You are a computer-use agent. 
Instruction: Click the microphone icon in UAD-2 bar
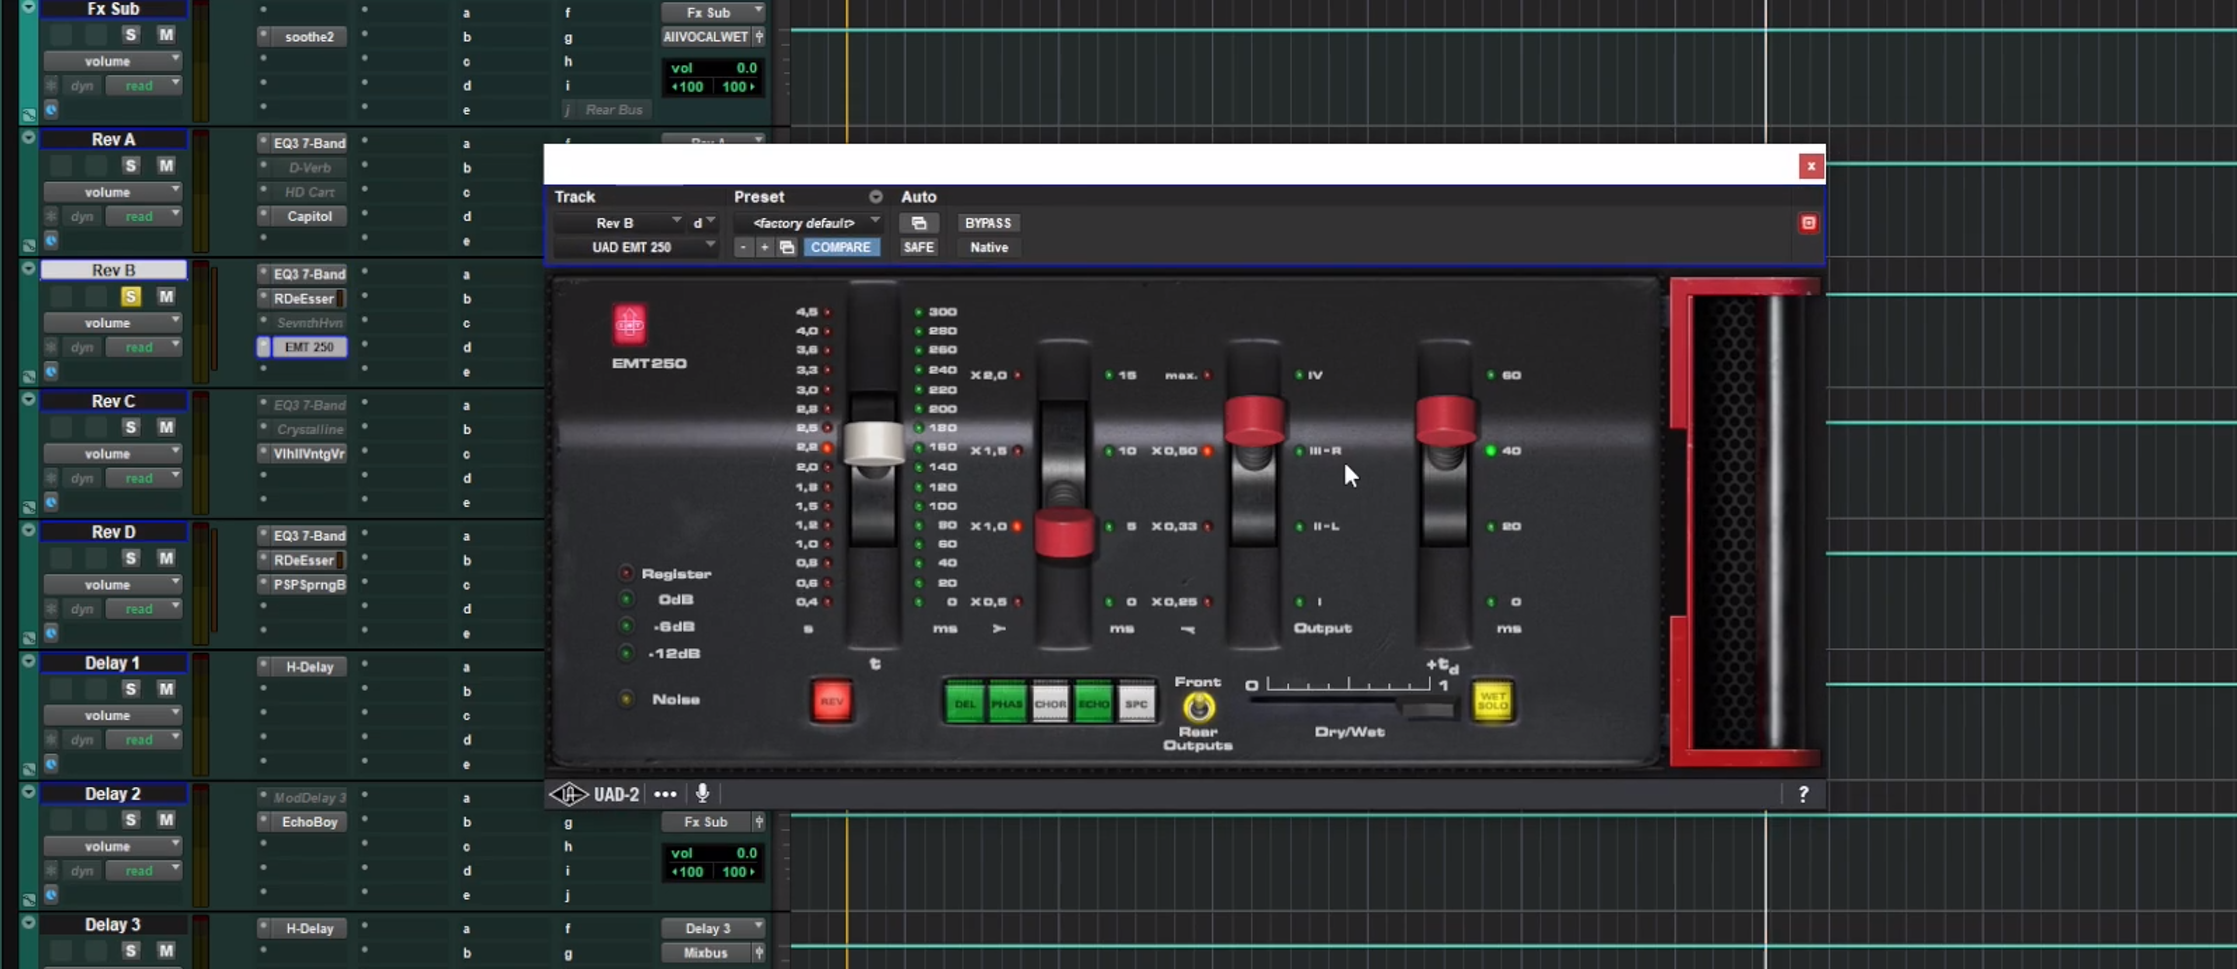(x=702, y=794)
